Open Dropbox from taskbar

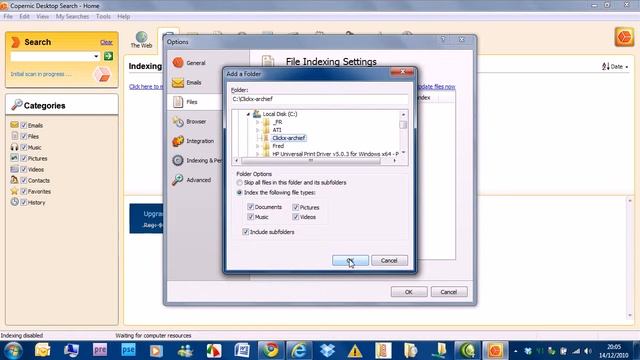pos(327,350)
